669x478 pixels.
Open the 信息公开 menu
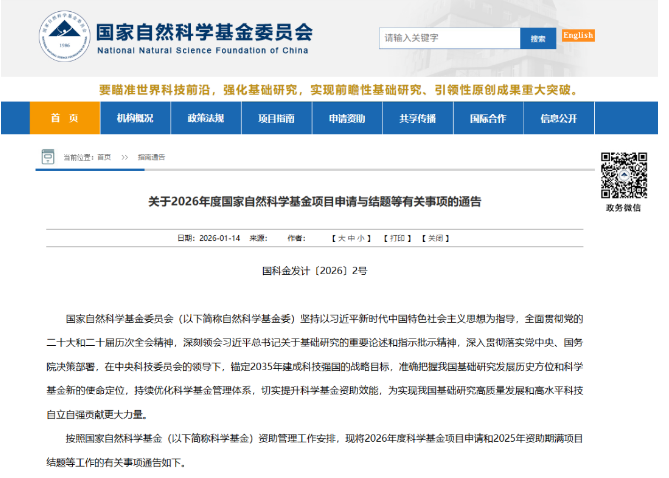click(558, 118)
